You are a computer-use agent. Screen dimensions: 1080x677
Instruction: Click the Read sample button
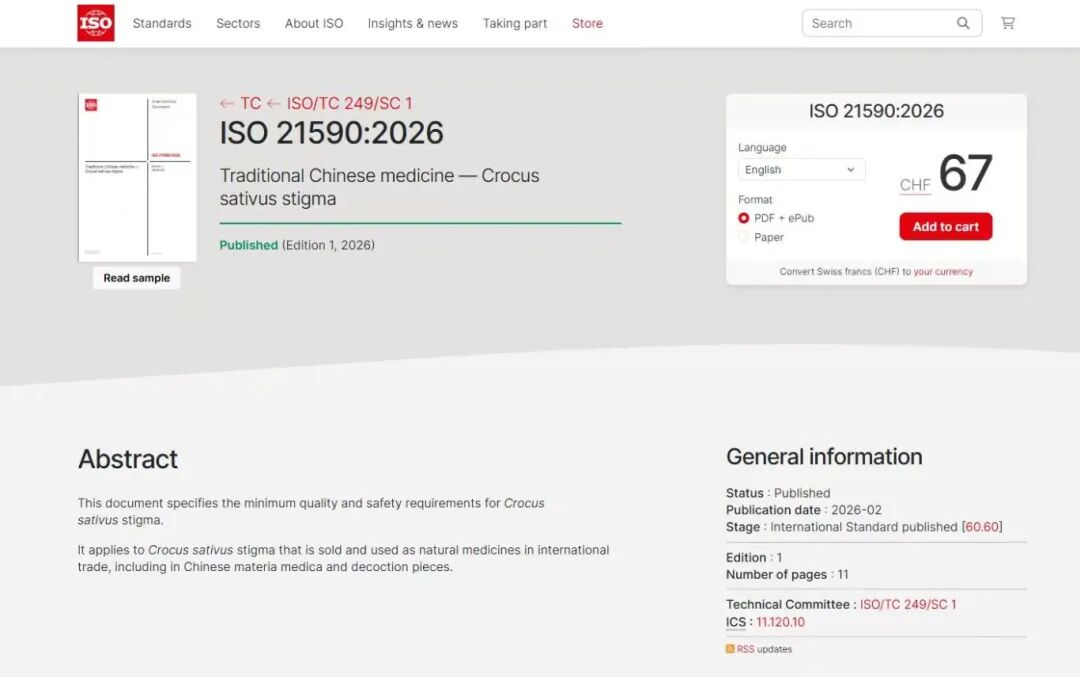pyautogui.click(x=137, y=278)
